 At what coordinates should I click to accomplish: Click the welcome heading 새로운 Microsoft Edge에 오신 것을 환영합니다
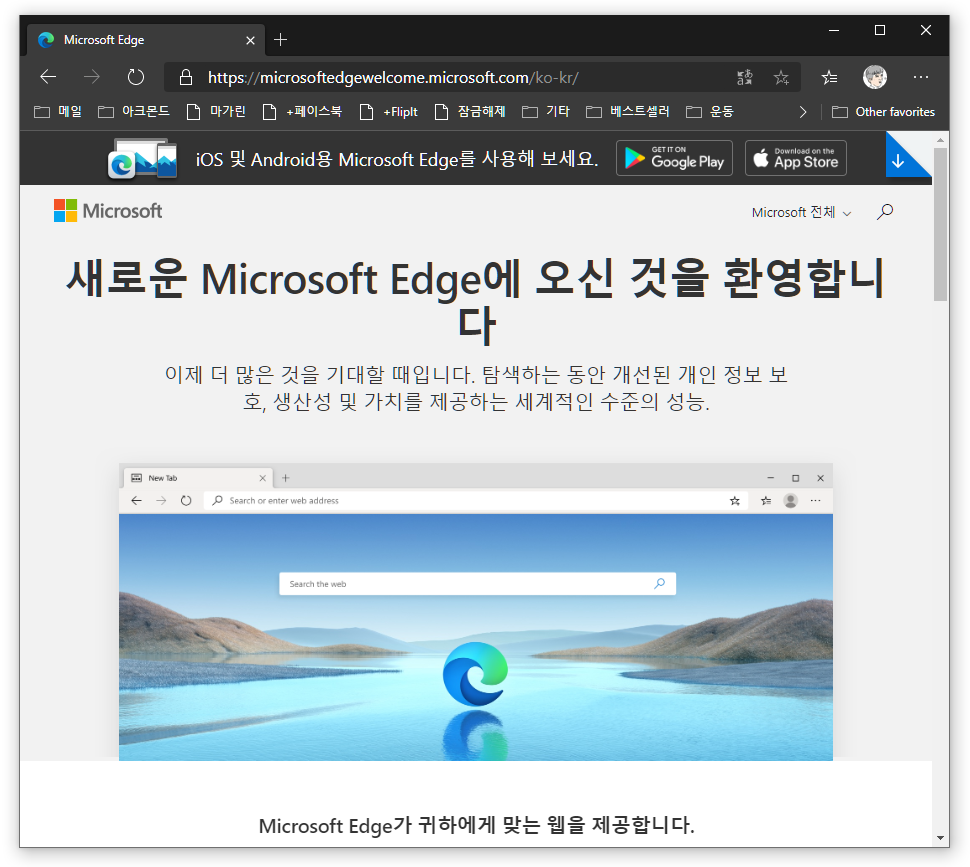(476, 301)
